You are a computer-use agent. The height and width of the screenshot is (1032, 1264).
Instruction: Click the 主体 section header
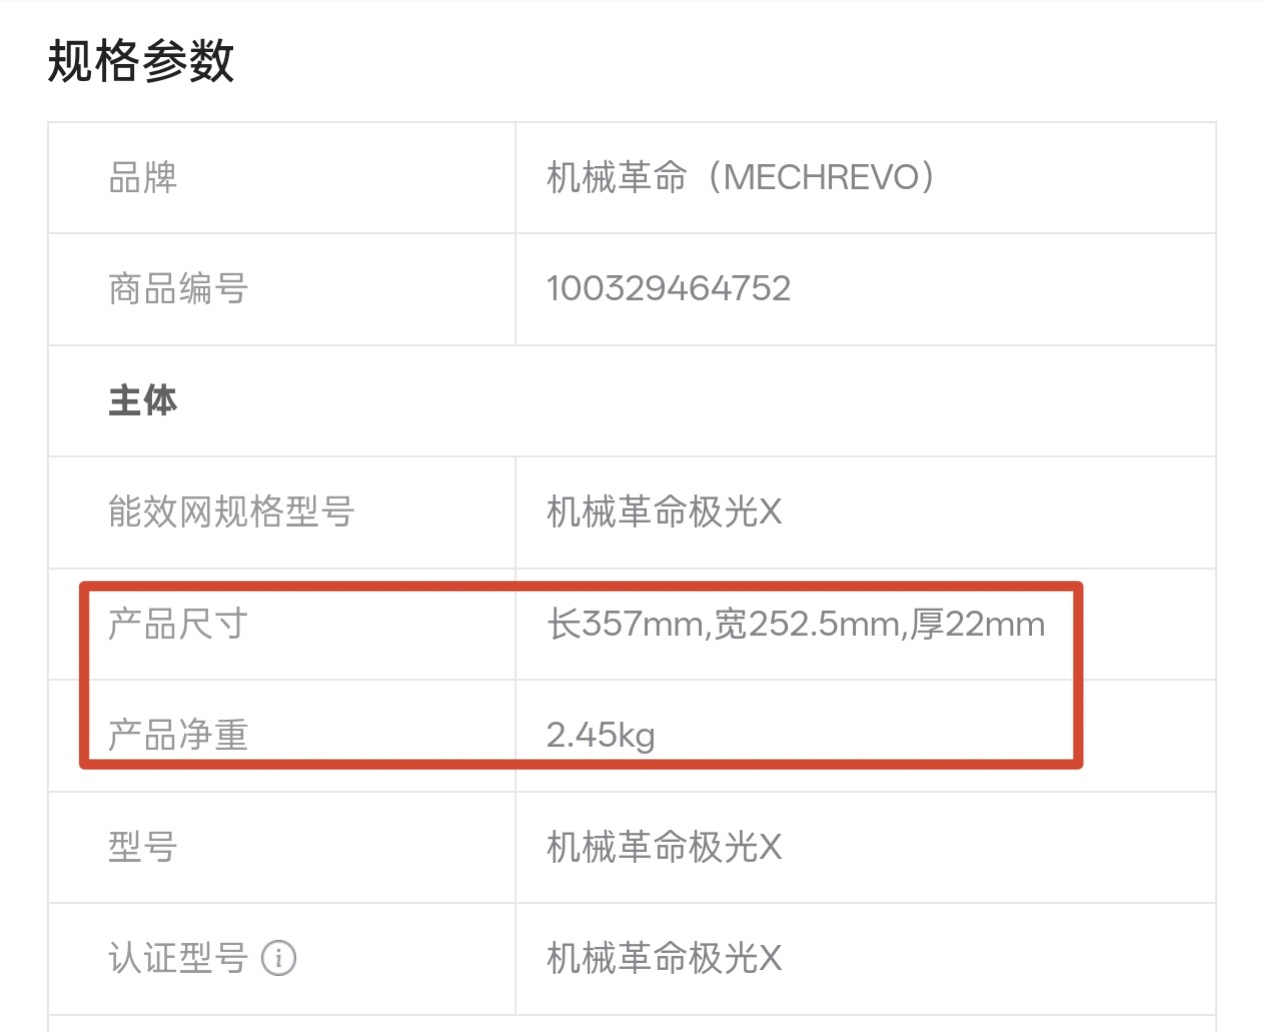(x=143, y=400)
